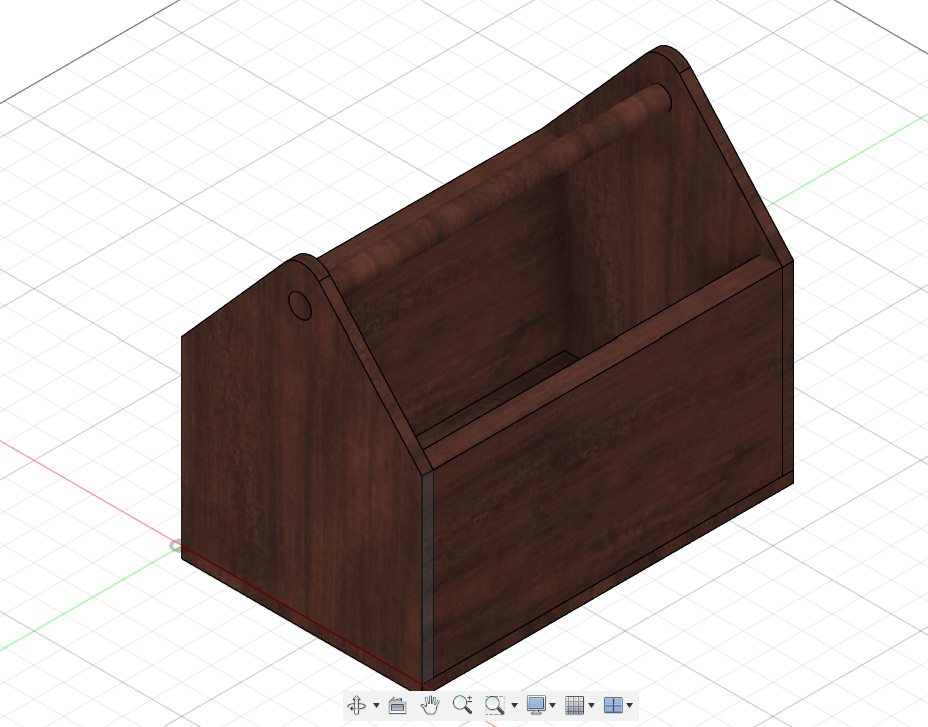
Task: Click the Viewports layout icon
Action: pyautogui.click(x=613, y=705)
